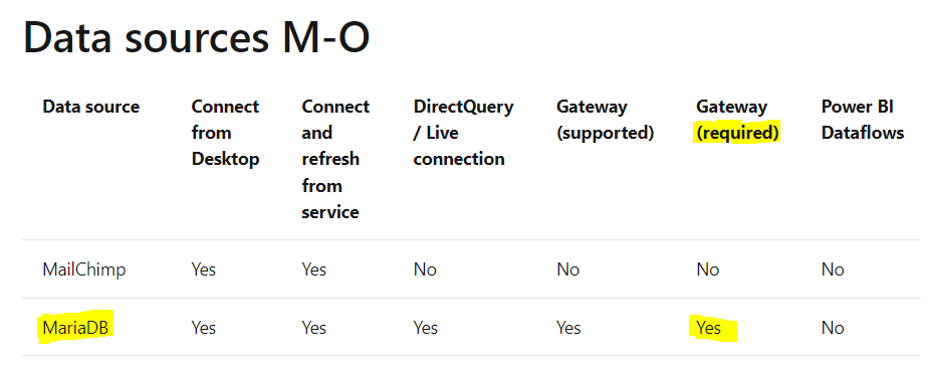The width and height of the screenshot is (935, 378).
Task: Click MailChimp Gateway (required) No cell
Action: pyautogui.click(x=708, y=269)
